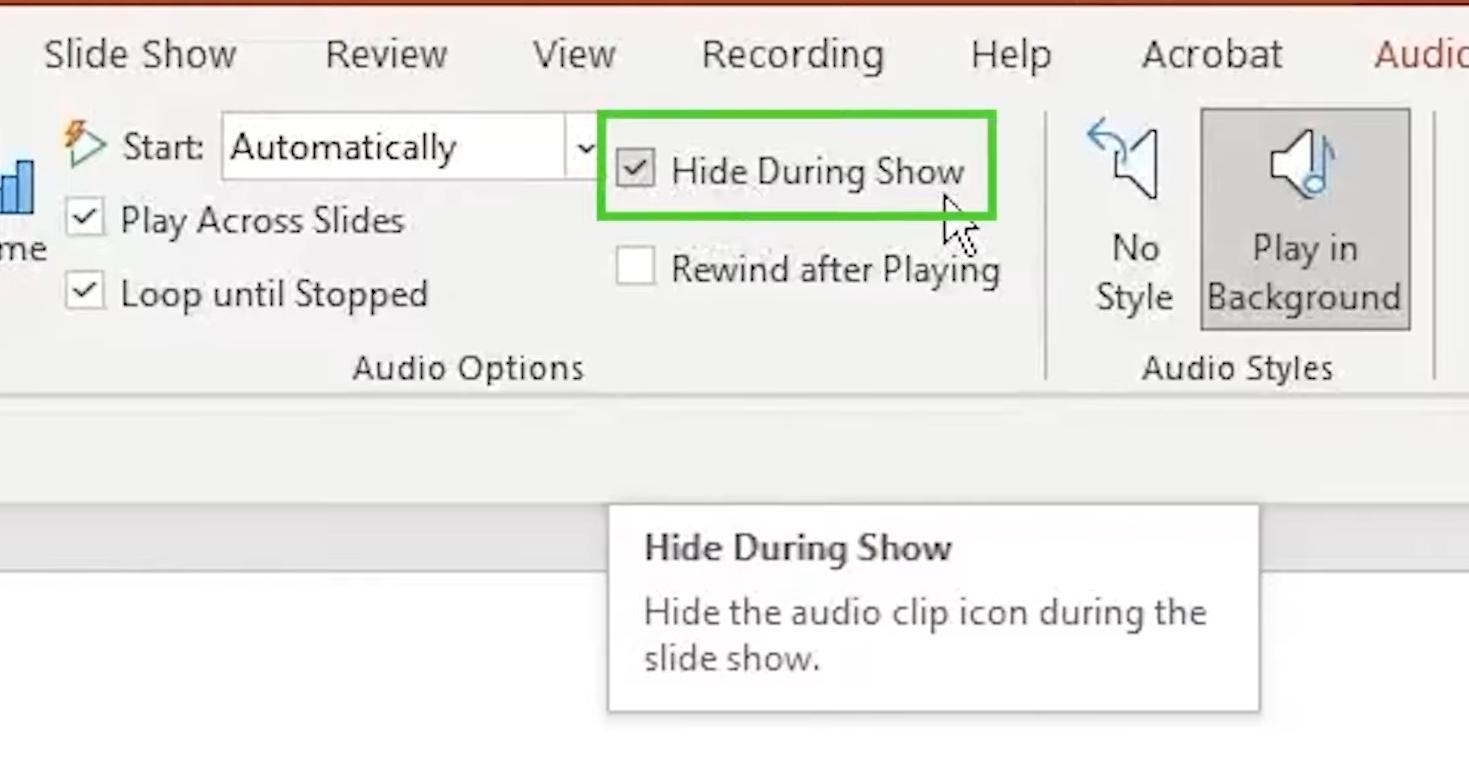Viewport: 1469px width, 776px height.
Task: Open the Slide Show tab
Action: tap(140, 54)
